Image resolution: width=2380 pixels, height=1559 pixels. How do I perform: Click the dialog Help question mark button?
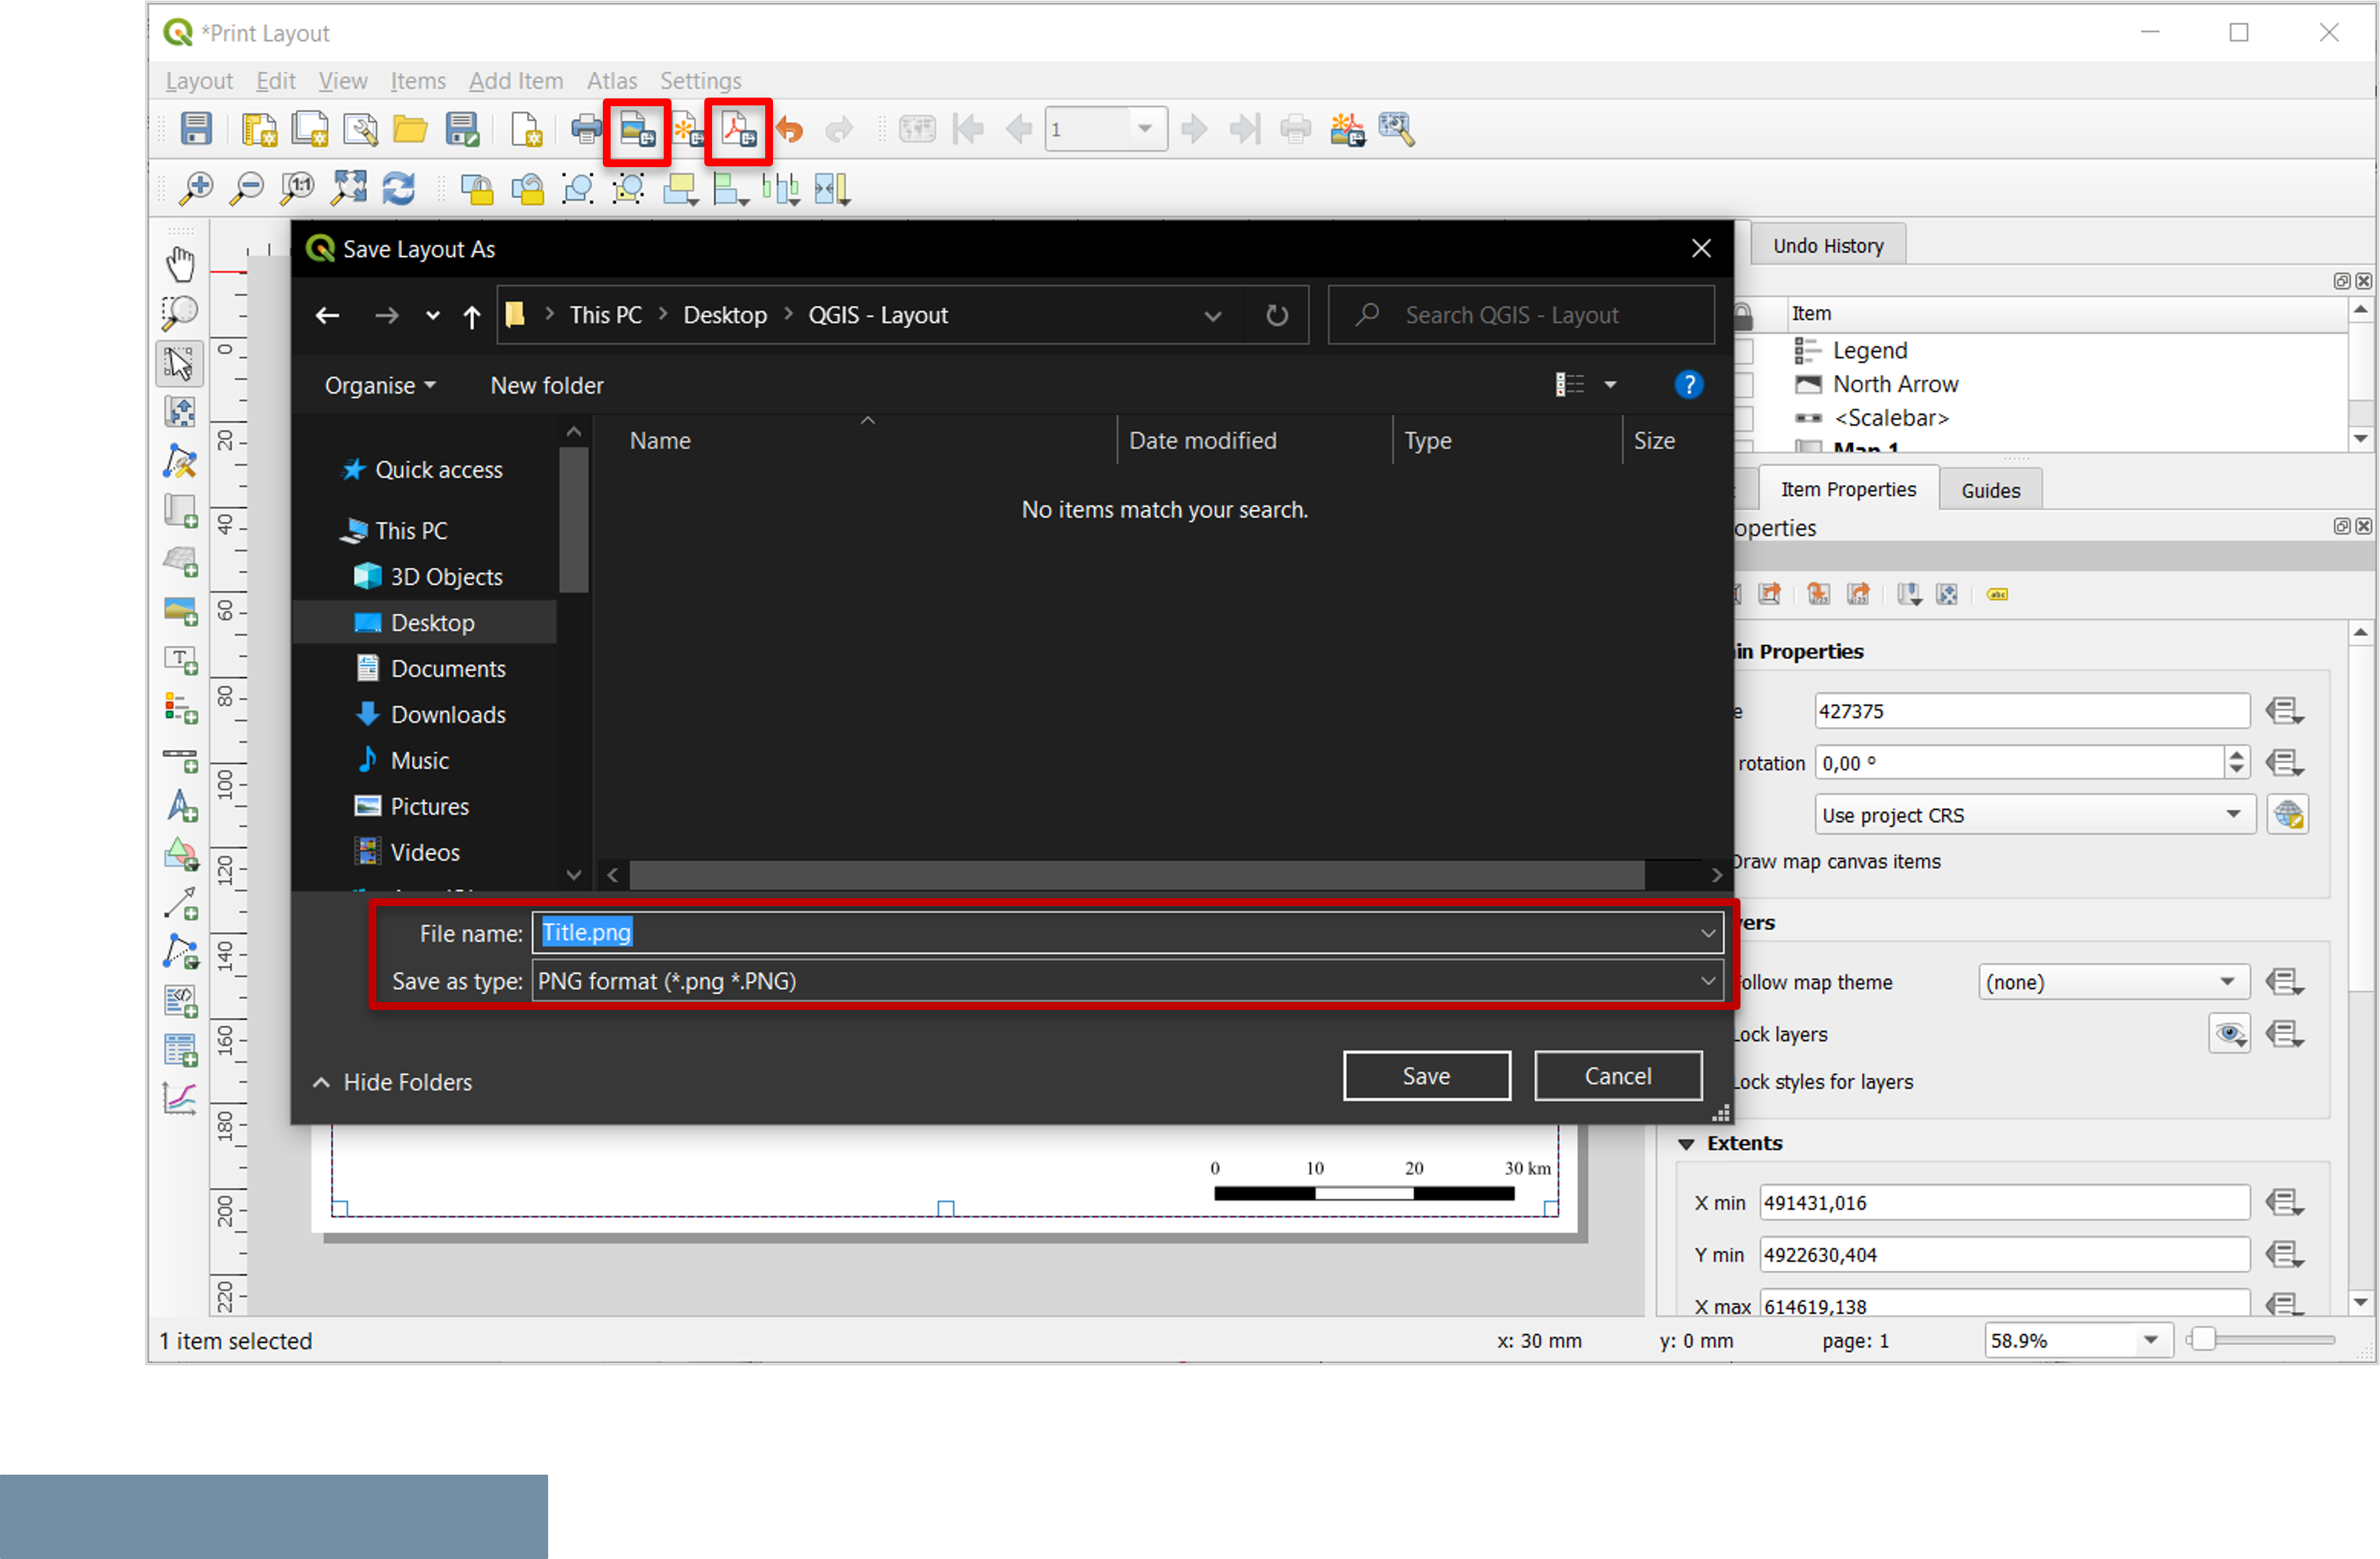[1688, 385]
